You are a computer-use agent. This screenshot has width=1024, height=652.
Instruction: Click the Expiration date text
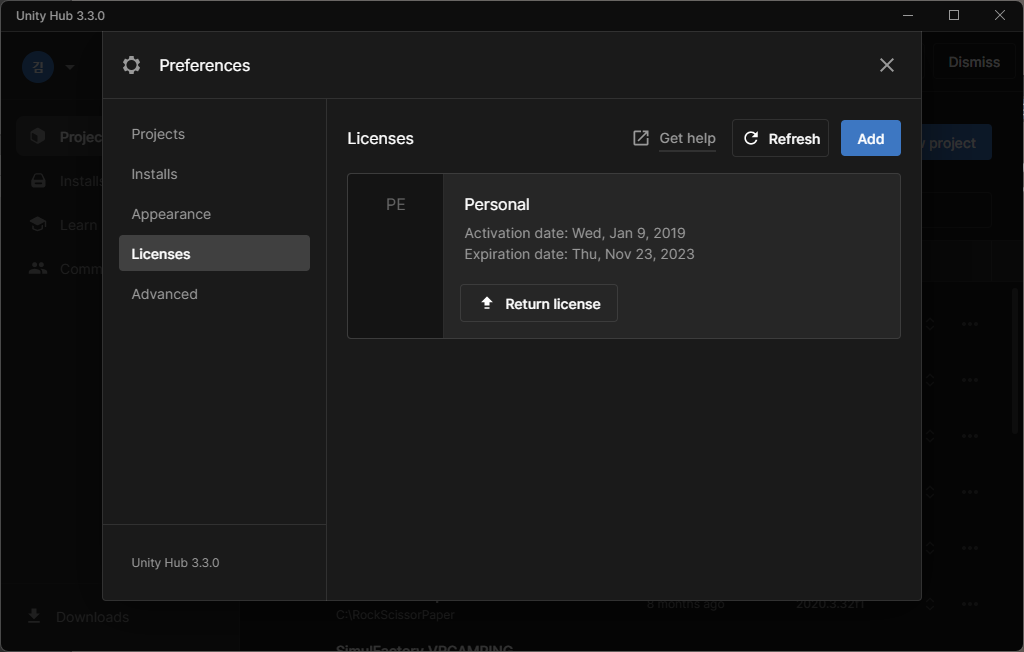[x=579, y=254]
